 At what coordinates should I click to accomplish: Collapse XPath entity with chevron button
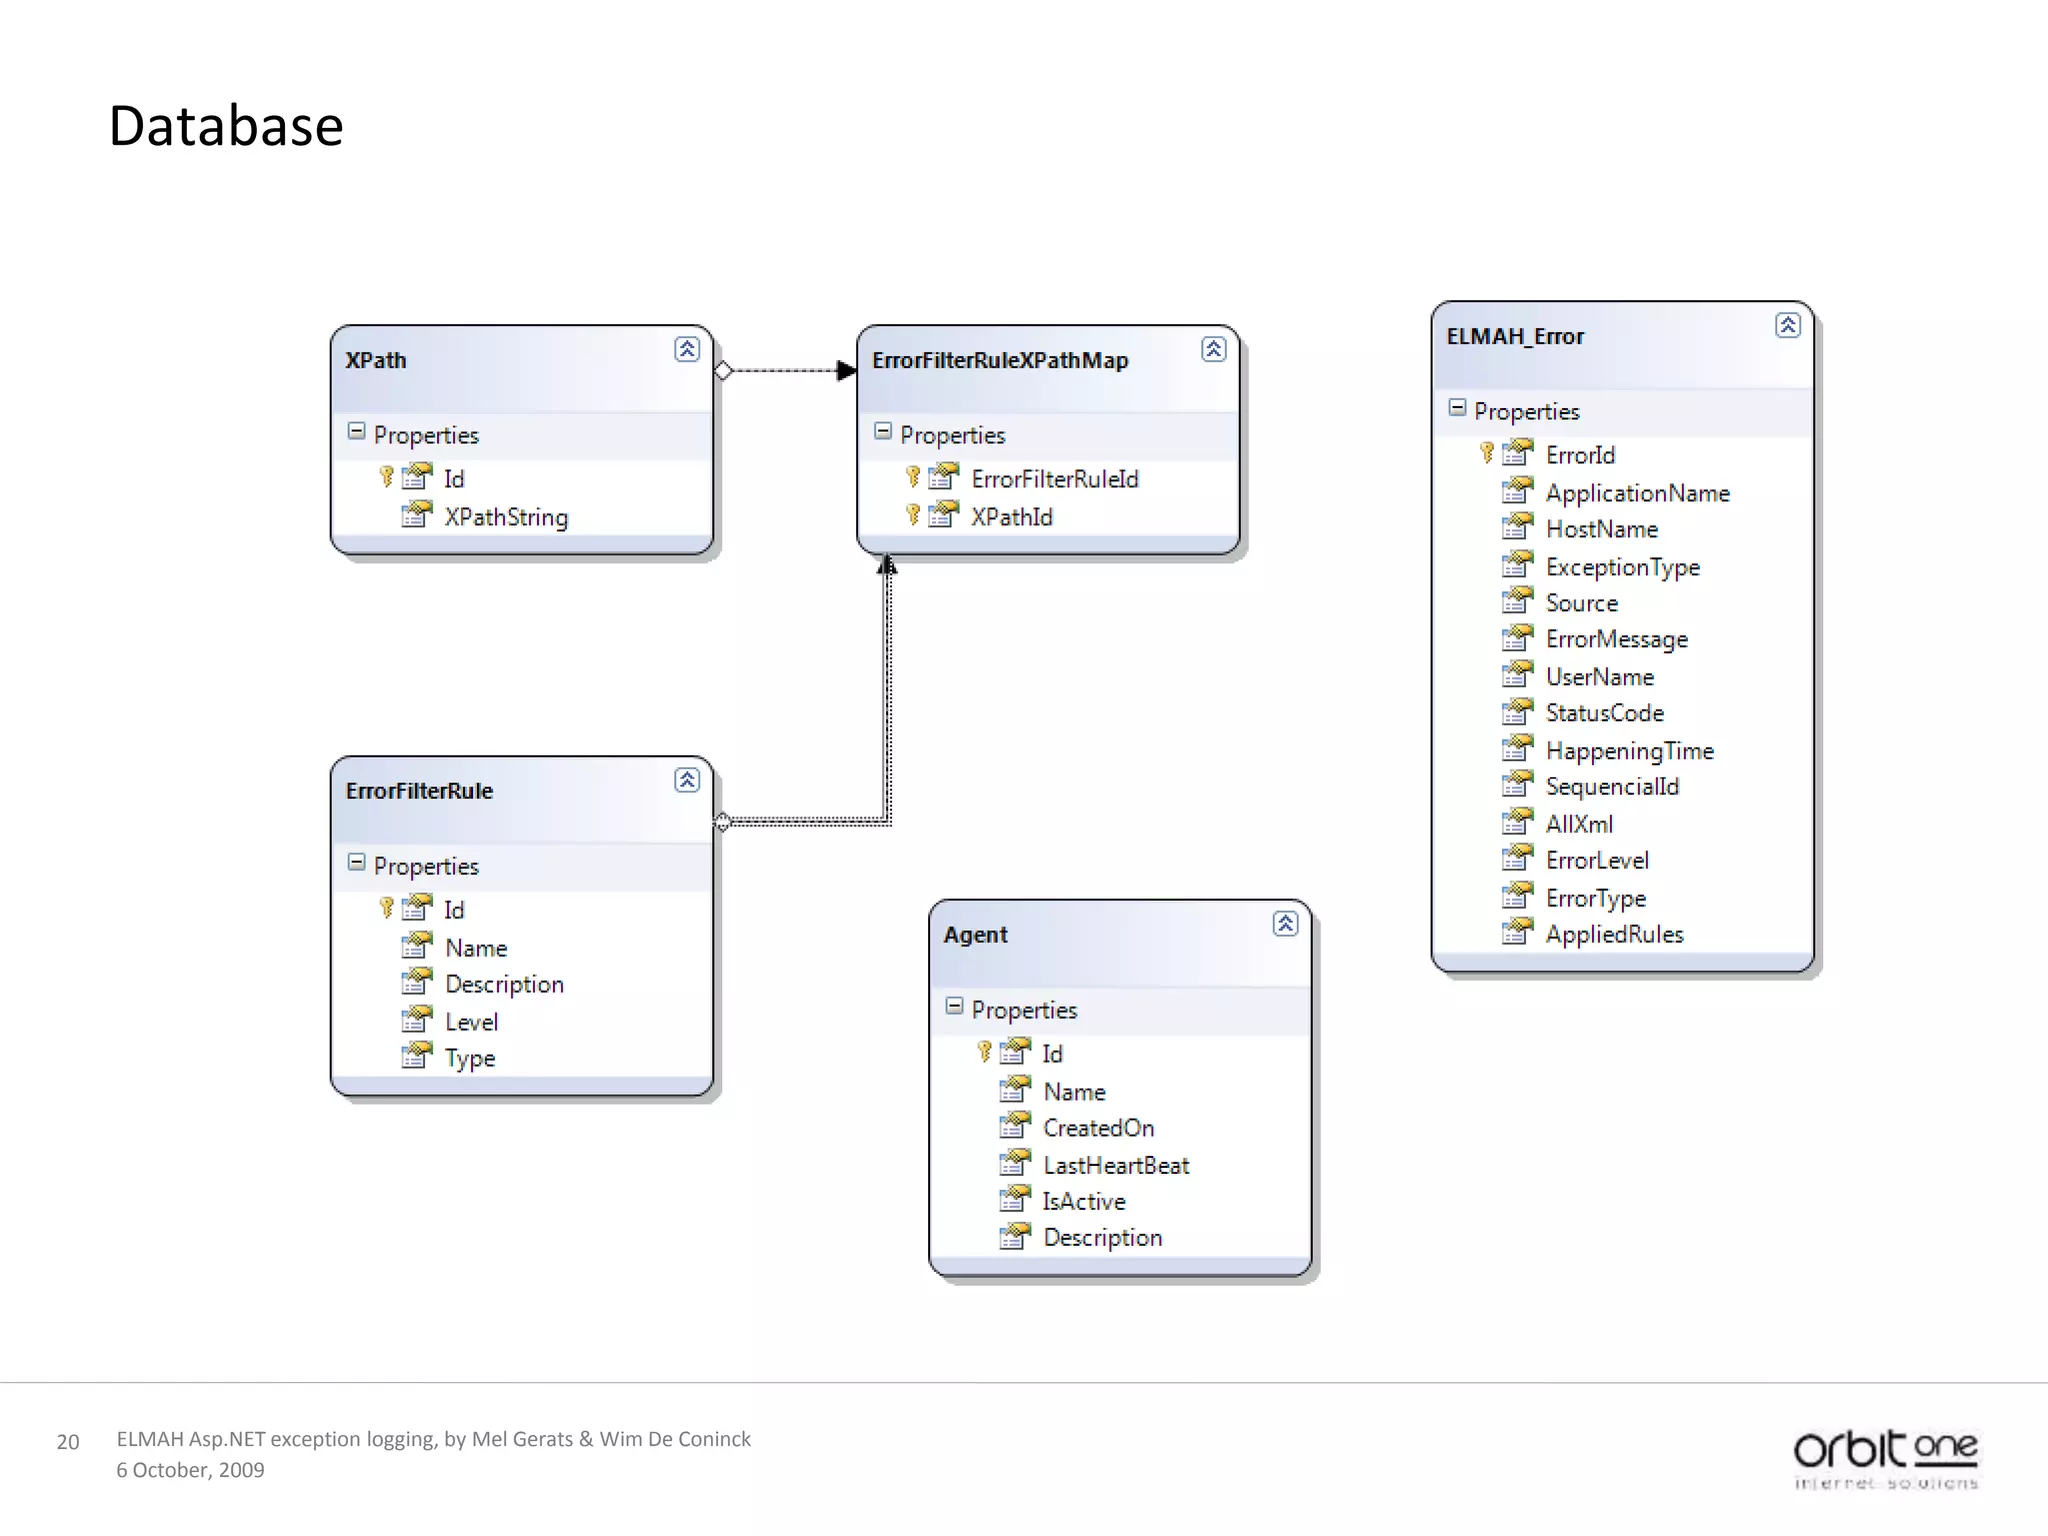coord(687,349)
